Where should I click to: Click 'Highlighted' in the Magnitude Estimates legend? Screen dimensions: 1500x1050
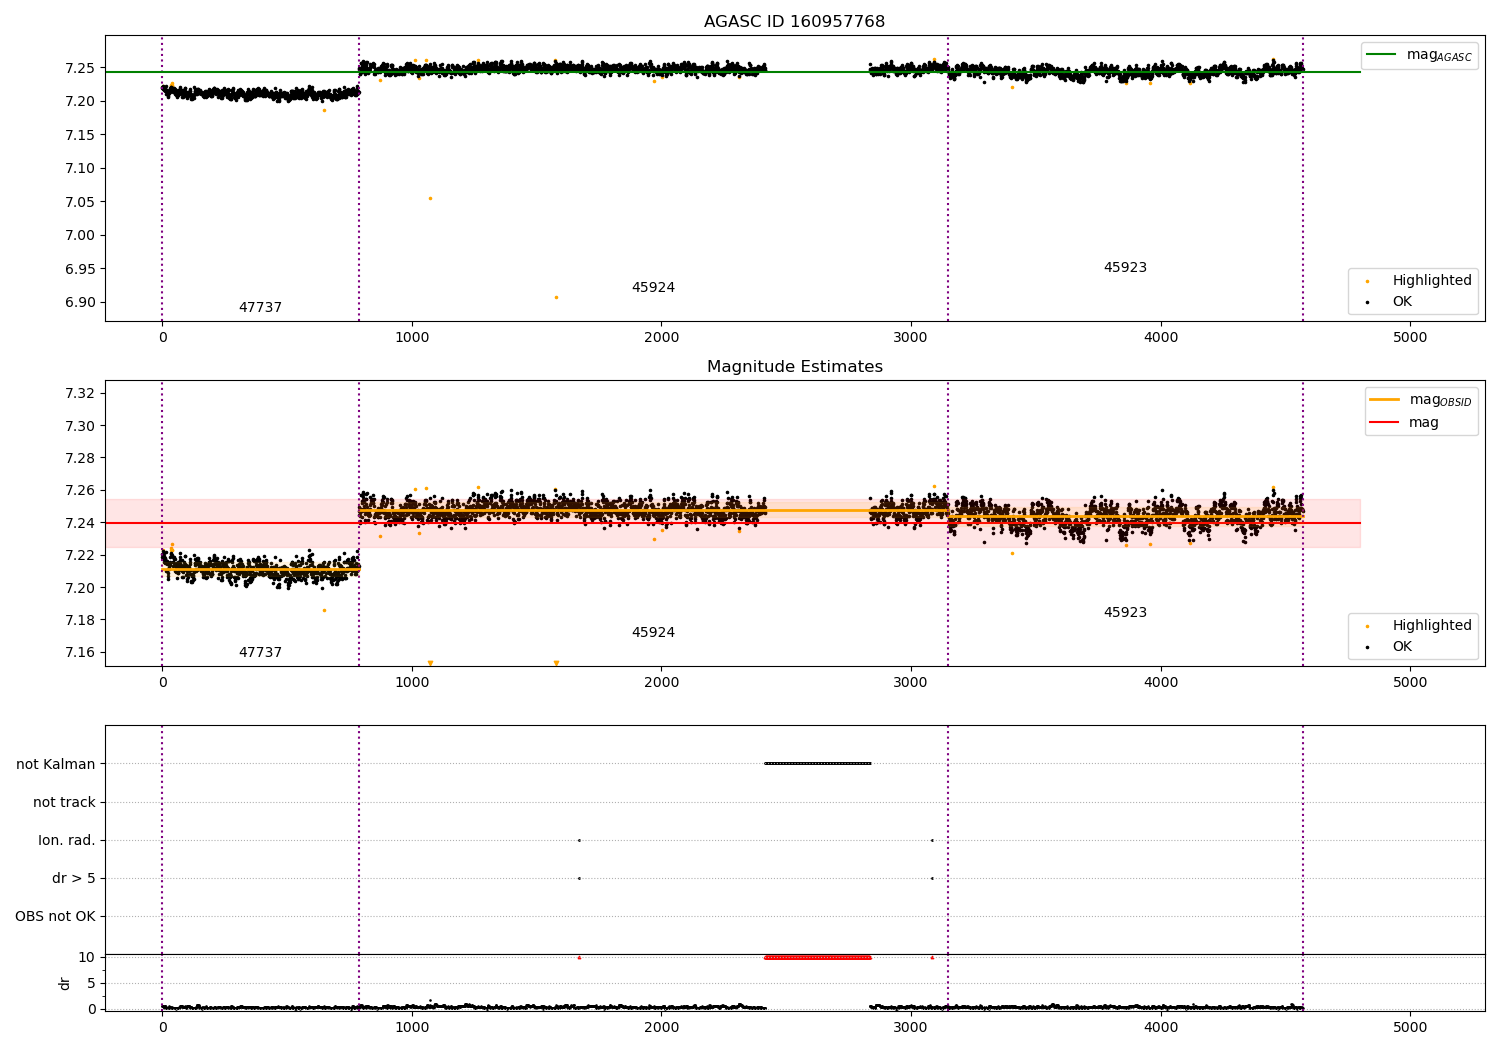tap(1431, 625)
